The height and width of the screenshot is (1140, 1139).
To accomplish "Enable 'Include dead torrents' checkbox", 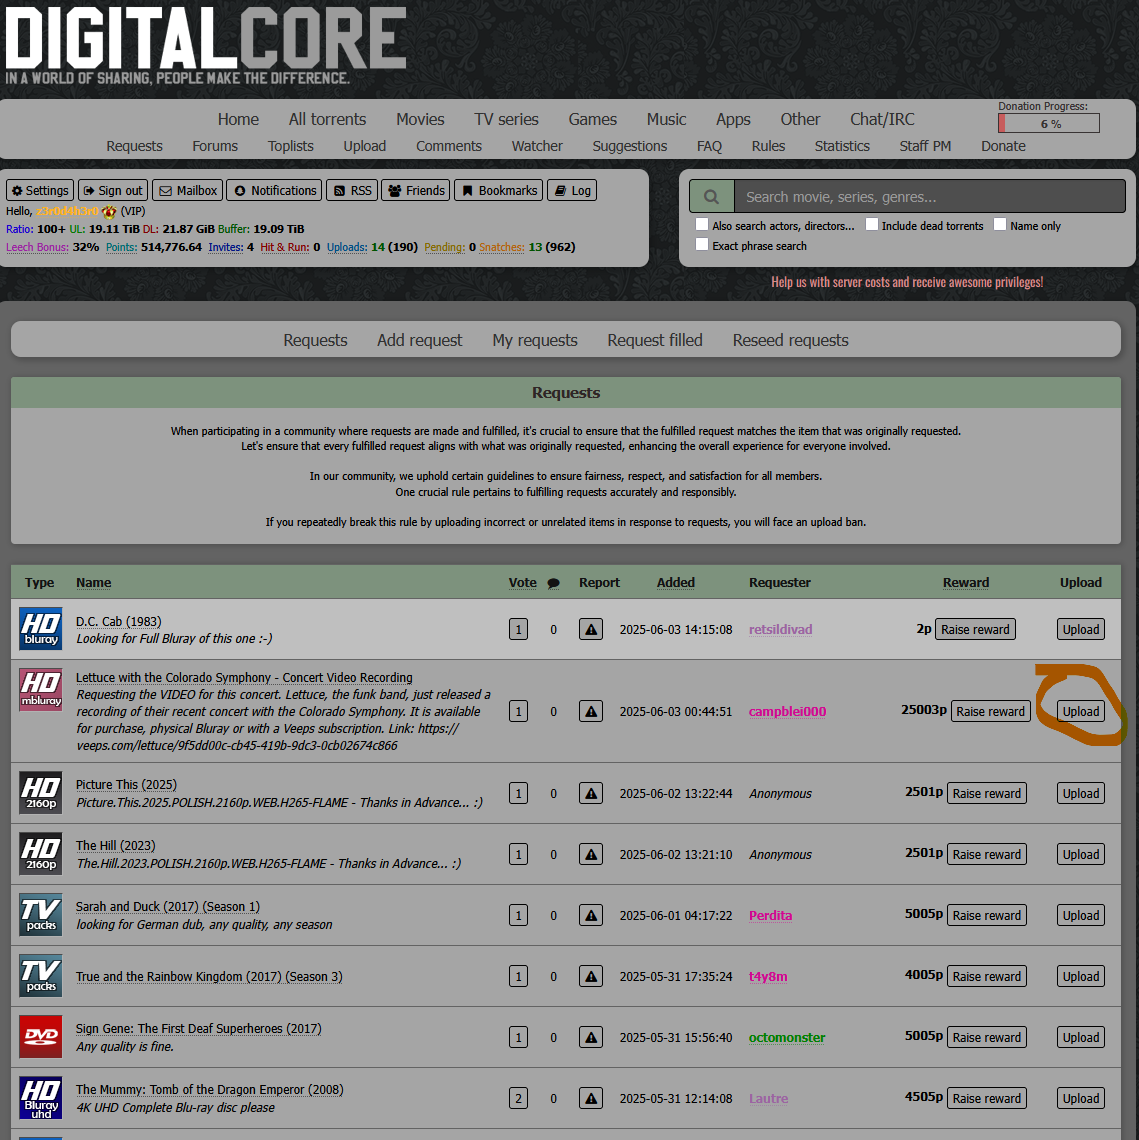I will [x=872, y=225].
